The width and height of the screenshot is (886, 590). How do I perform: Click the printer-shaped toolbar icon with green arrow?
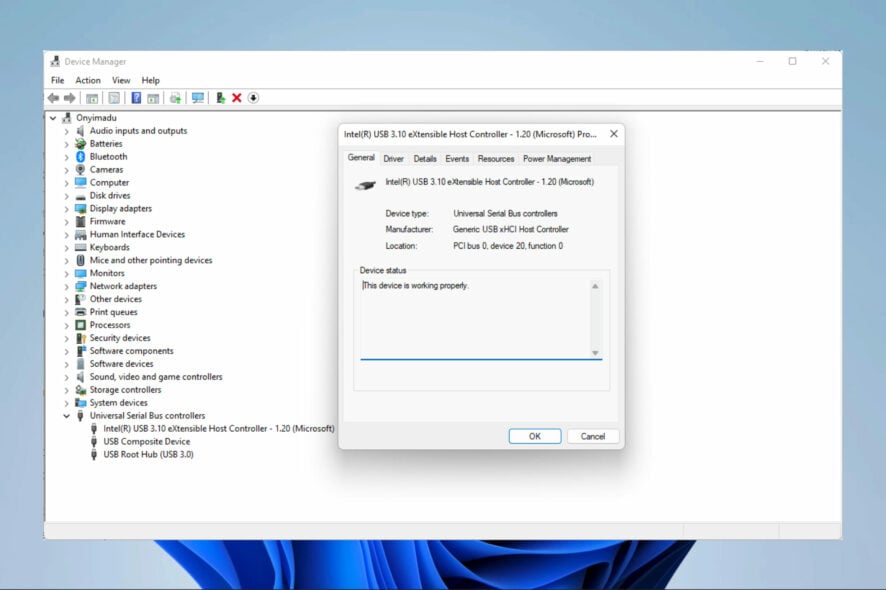[175, 98]
